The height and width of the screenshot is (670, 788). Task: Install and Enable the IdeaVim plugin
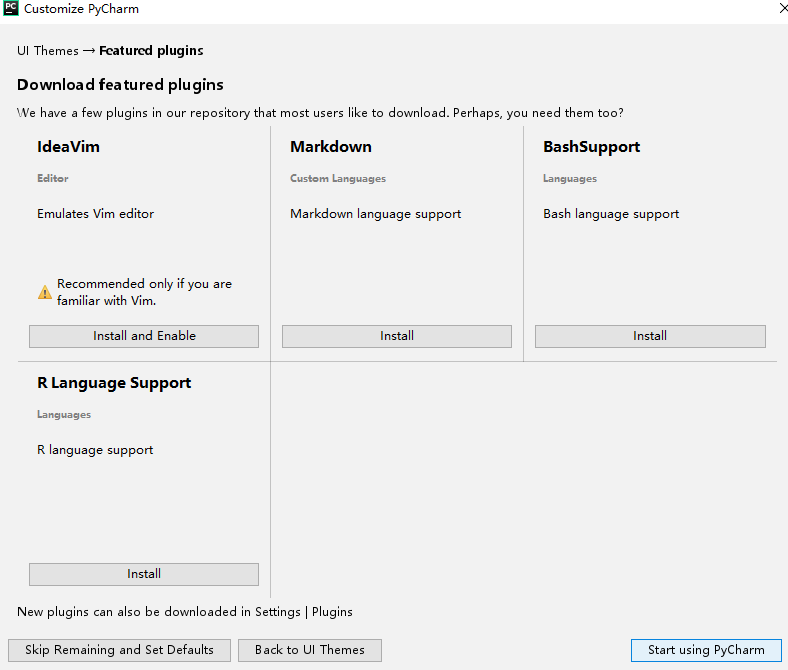click(144, 336)
